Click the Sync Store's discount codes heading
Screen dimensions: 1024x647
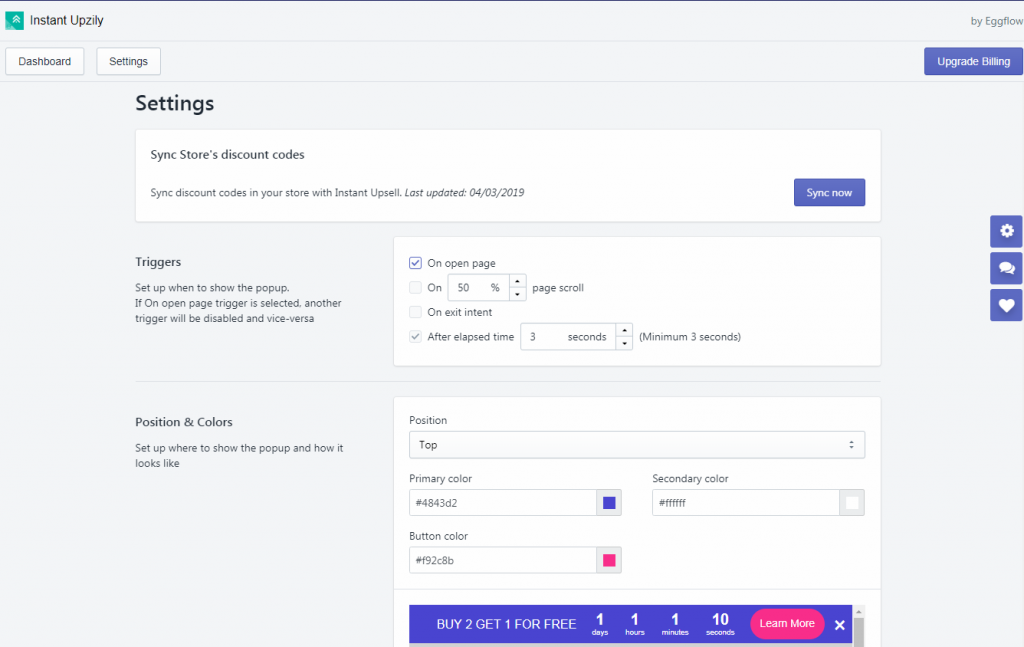[x=227, y=155]
